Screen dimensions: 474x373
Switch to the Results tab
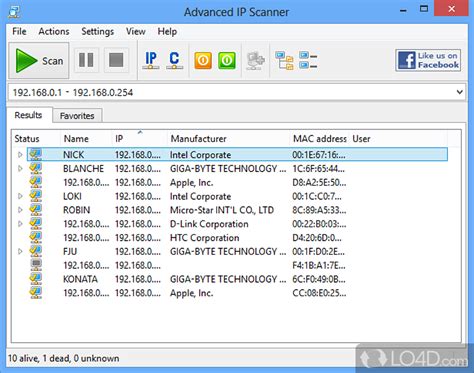pos(29,115)
